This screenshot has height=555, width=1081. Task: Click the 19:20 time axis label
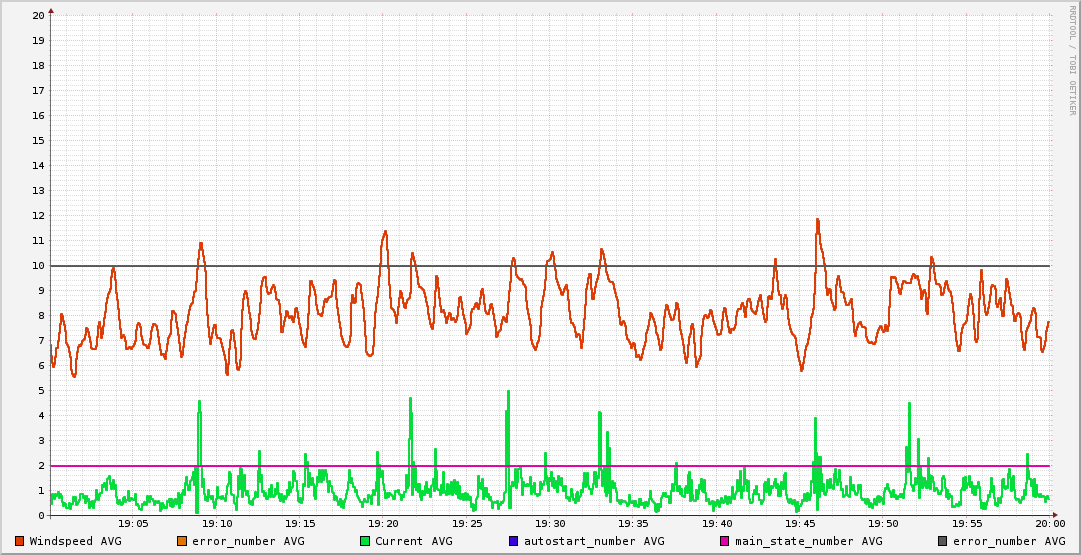(383, 524)
